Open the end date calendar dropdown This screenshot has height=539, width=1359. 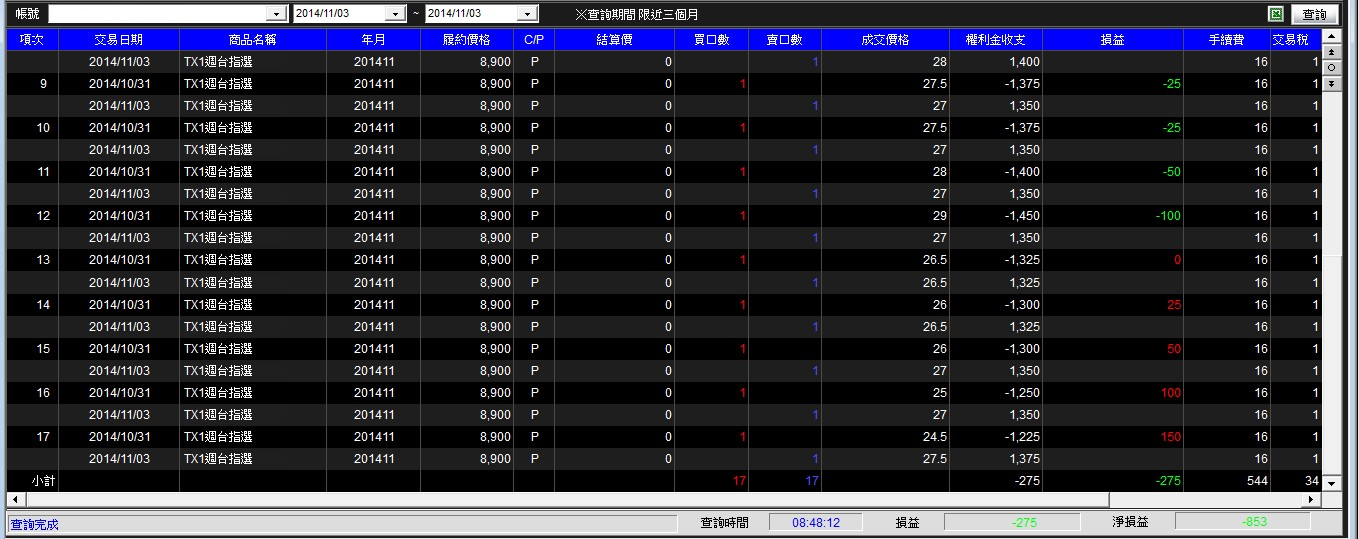click(528, 14)
